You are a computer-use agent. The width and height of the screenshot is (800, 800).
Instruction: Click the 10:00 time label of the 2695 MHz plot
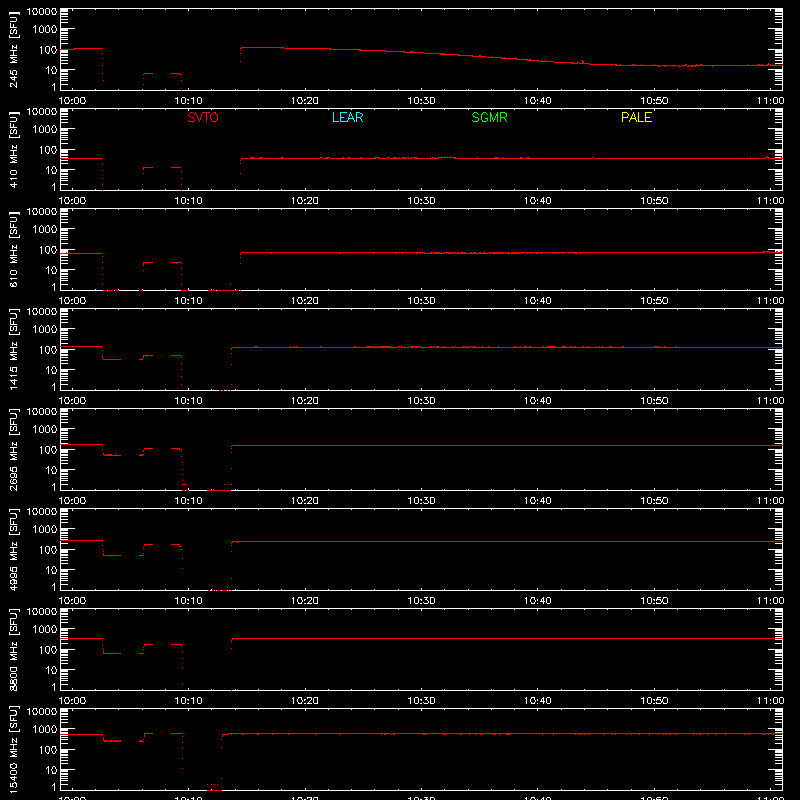pos(72,501)
